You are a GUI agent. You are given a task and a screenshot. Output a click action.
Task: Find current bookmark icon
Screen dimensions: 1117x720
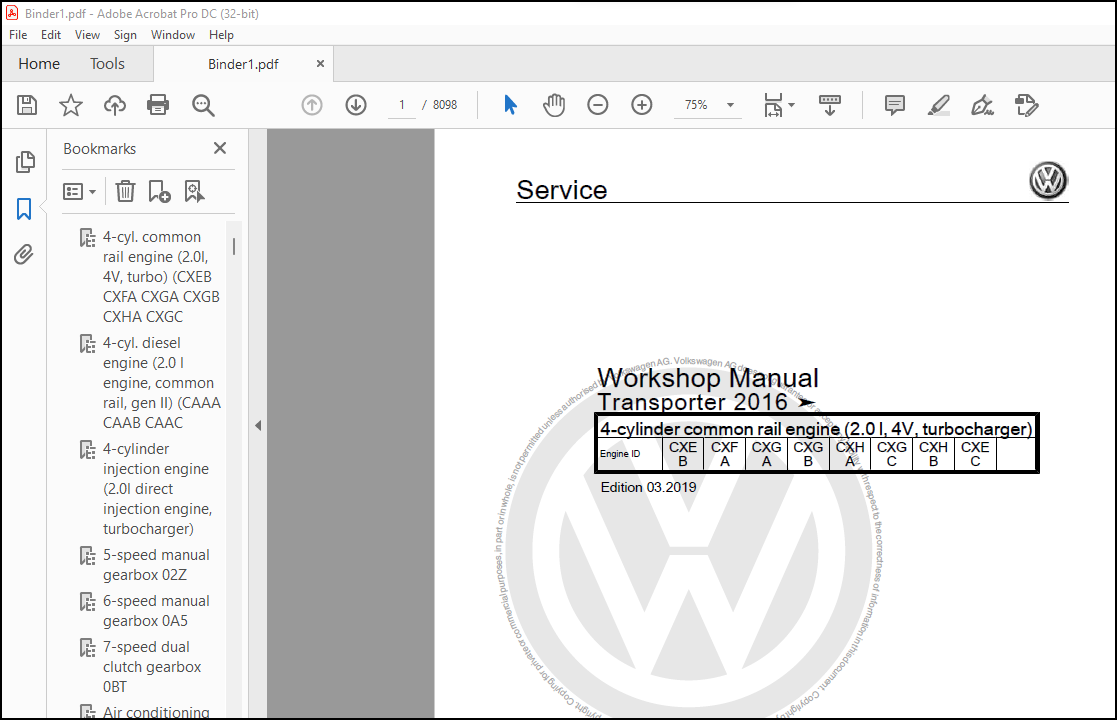pyautogui.click(x=194, y=192)
